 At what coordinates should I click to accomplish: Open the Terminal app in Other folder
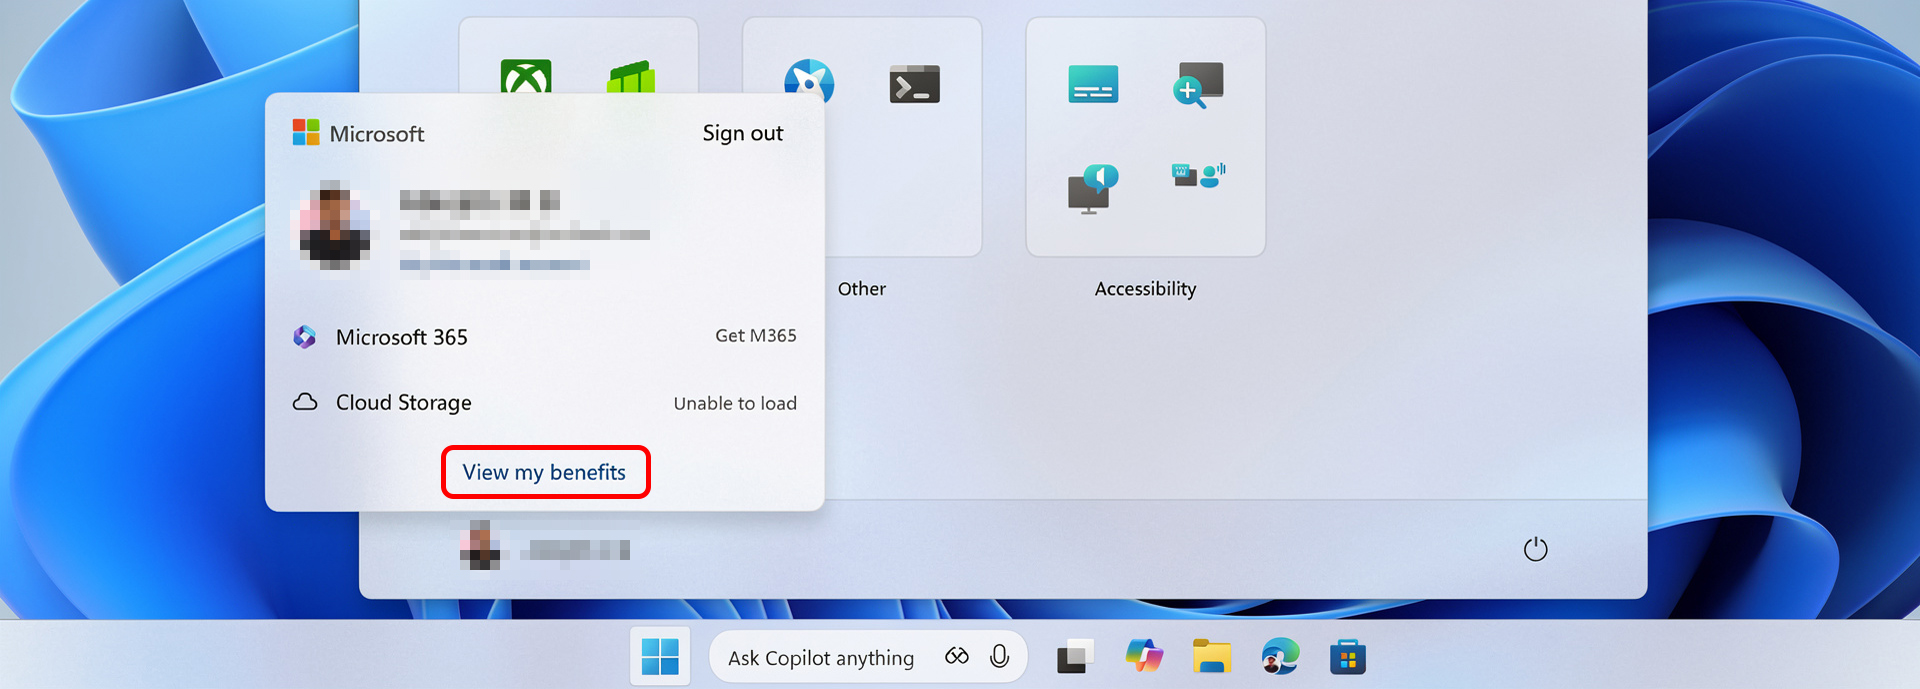coord(914,85)
